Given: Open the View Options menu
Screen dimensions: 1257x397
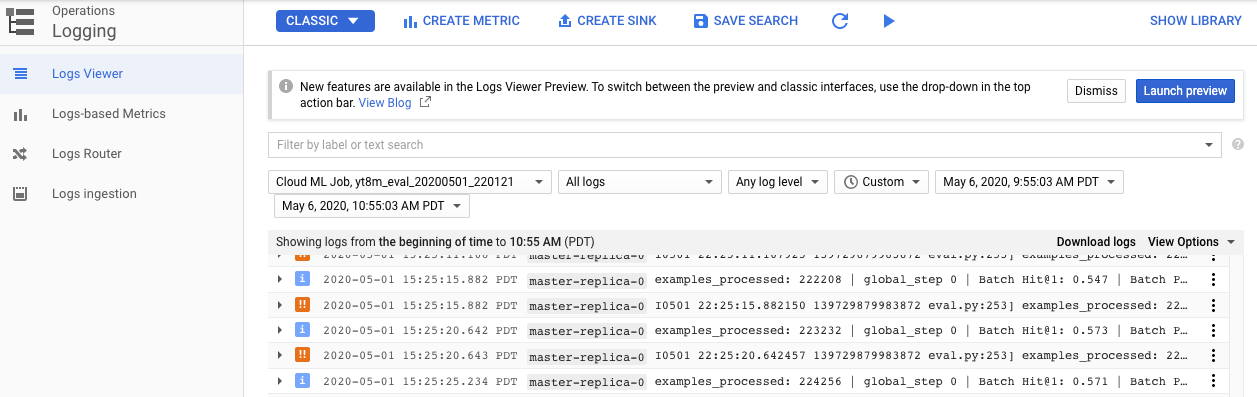Looking at the screenshot, I should click(1192, 242).
